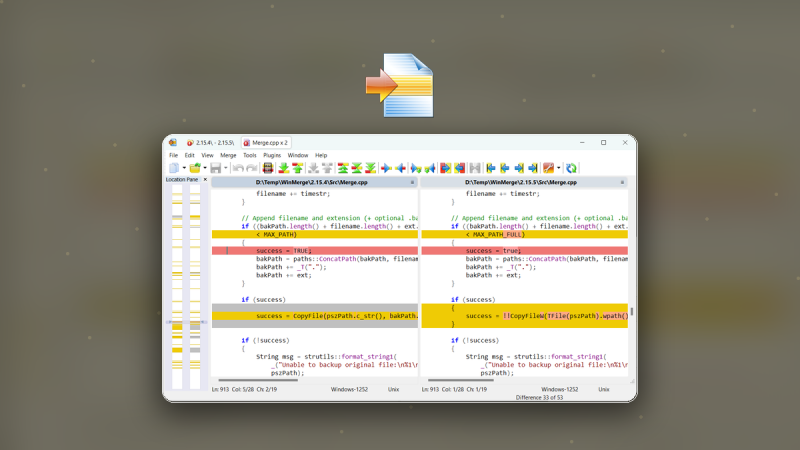Click the grayed Next Conflict icon
Screen dimensions: 800x450
point(313,168)
